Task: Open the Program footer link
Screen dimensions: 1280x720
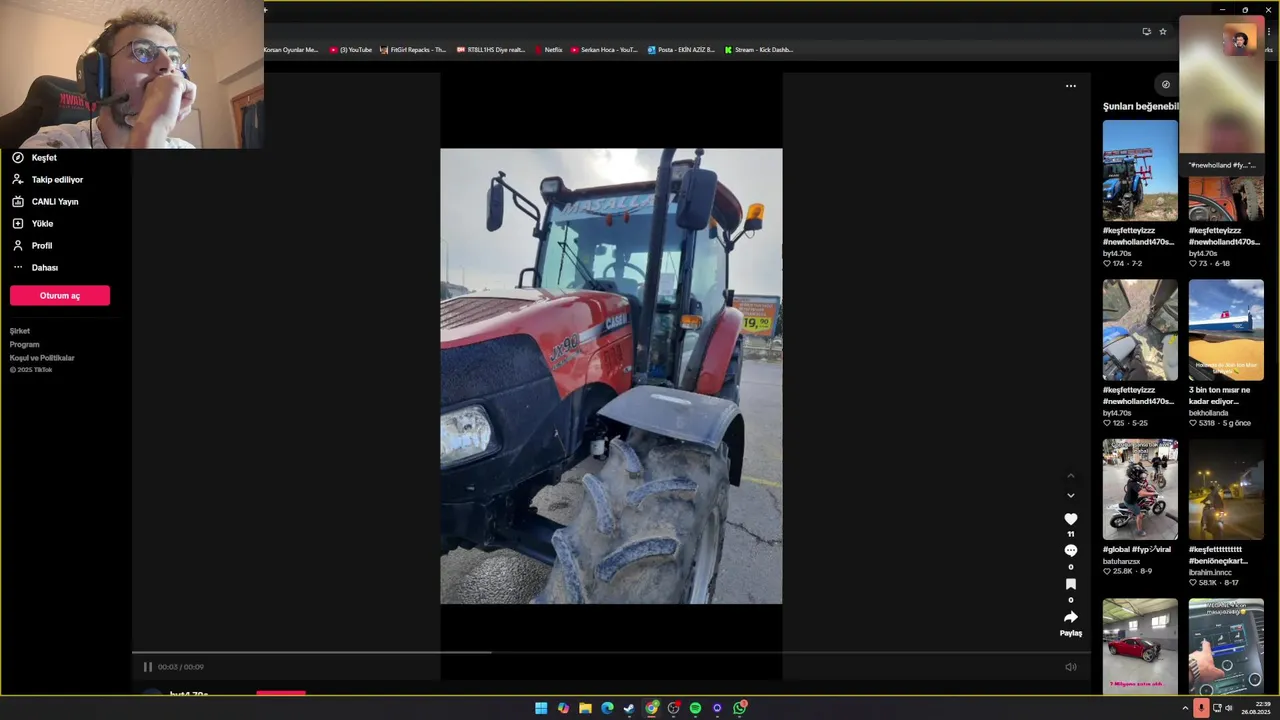Action: click(x=25, y=345)
